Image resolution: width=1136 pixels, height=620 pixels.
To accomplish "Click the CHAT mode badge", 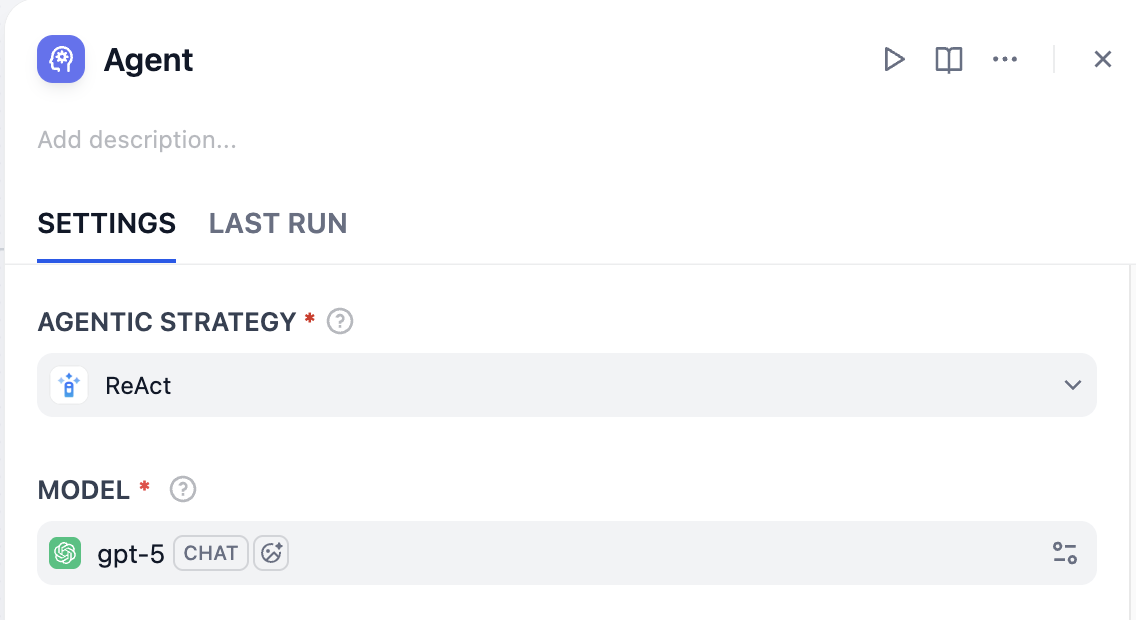I will [x=211, y=553].
